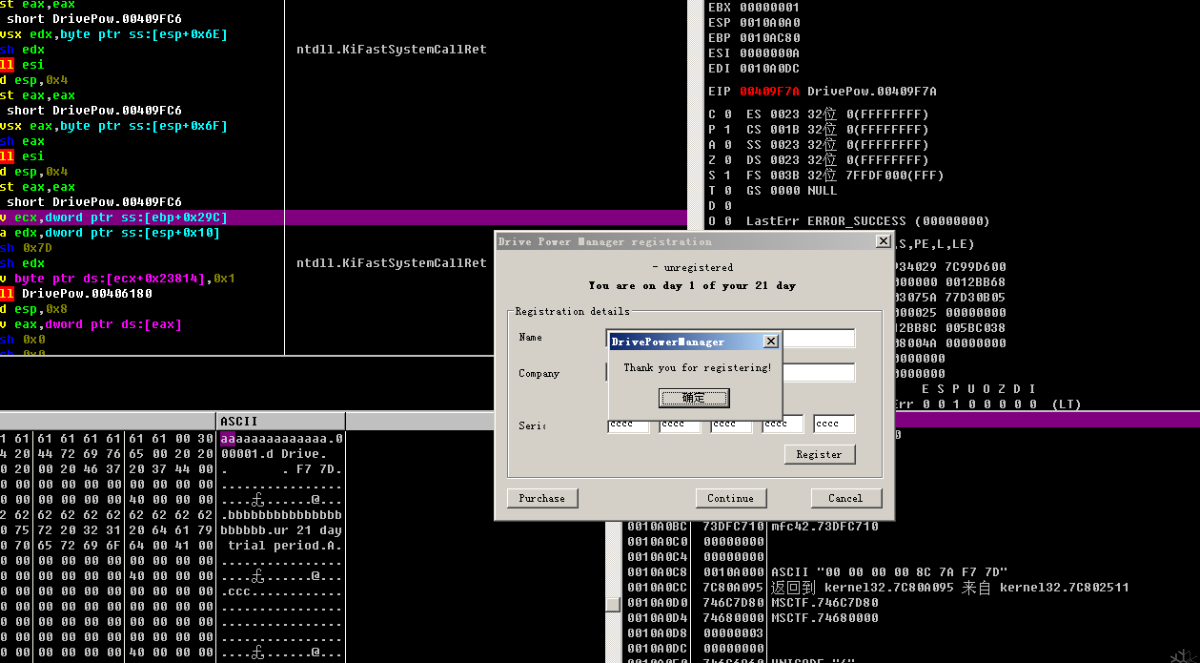Focus the Company input field

pyautogui.click(x=730, y=373)
